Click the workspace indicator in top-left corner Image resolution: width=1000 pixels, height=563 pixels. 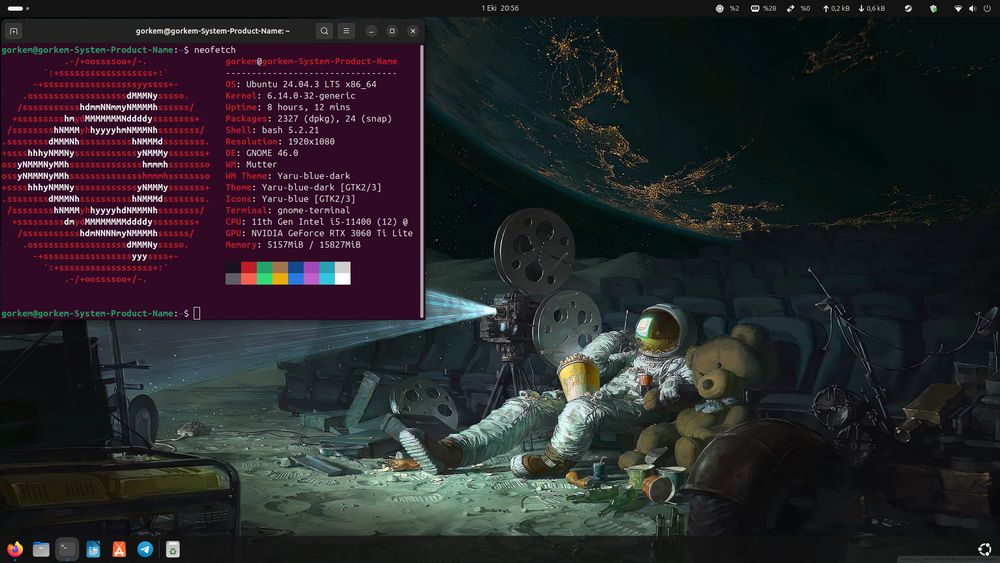tap(16, 8)
